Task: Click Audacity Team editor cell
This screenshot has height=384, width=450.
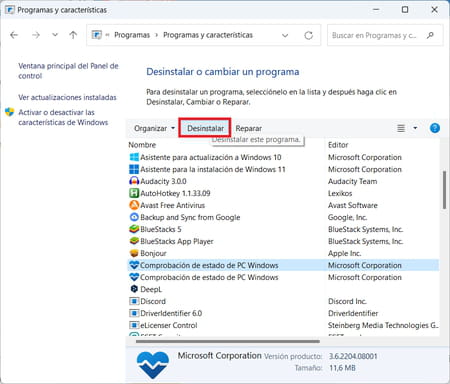Action: click(x=353, y=181)
